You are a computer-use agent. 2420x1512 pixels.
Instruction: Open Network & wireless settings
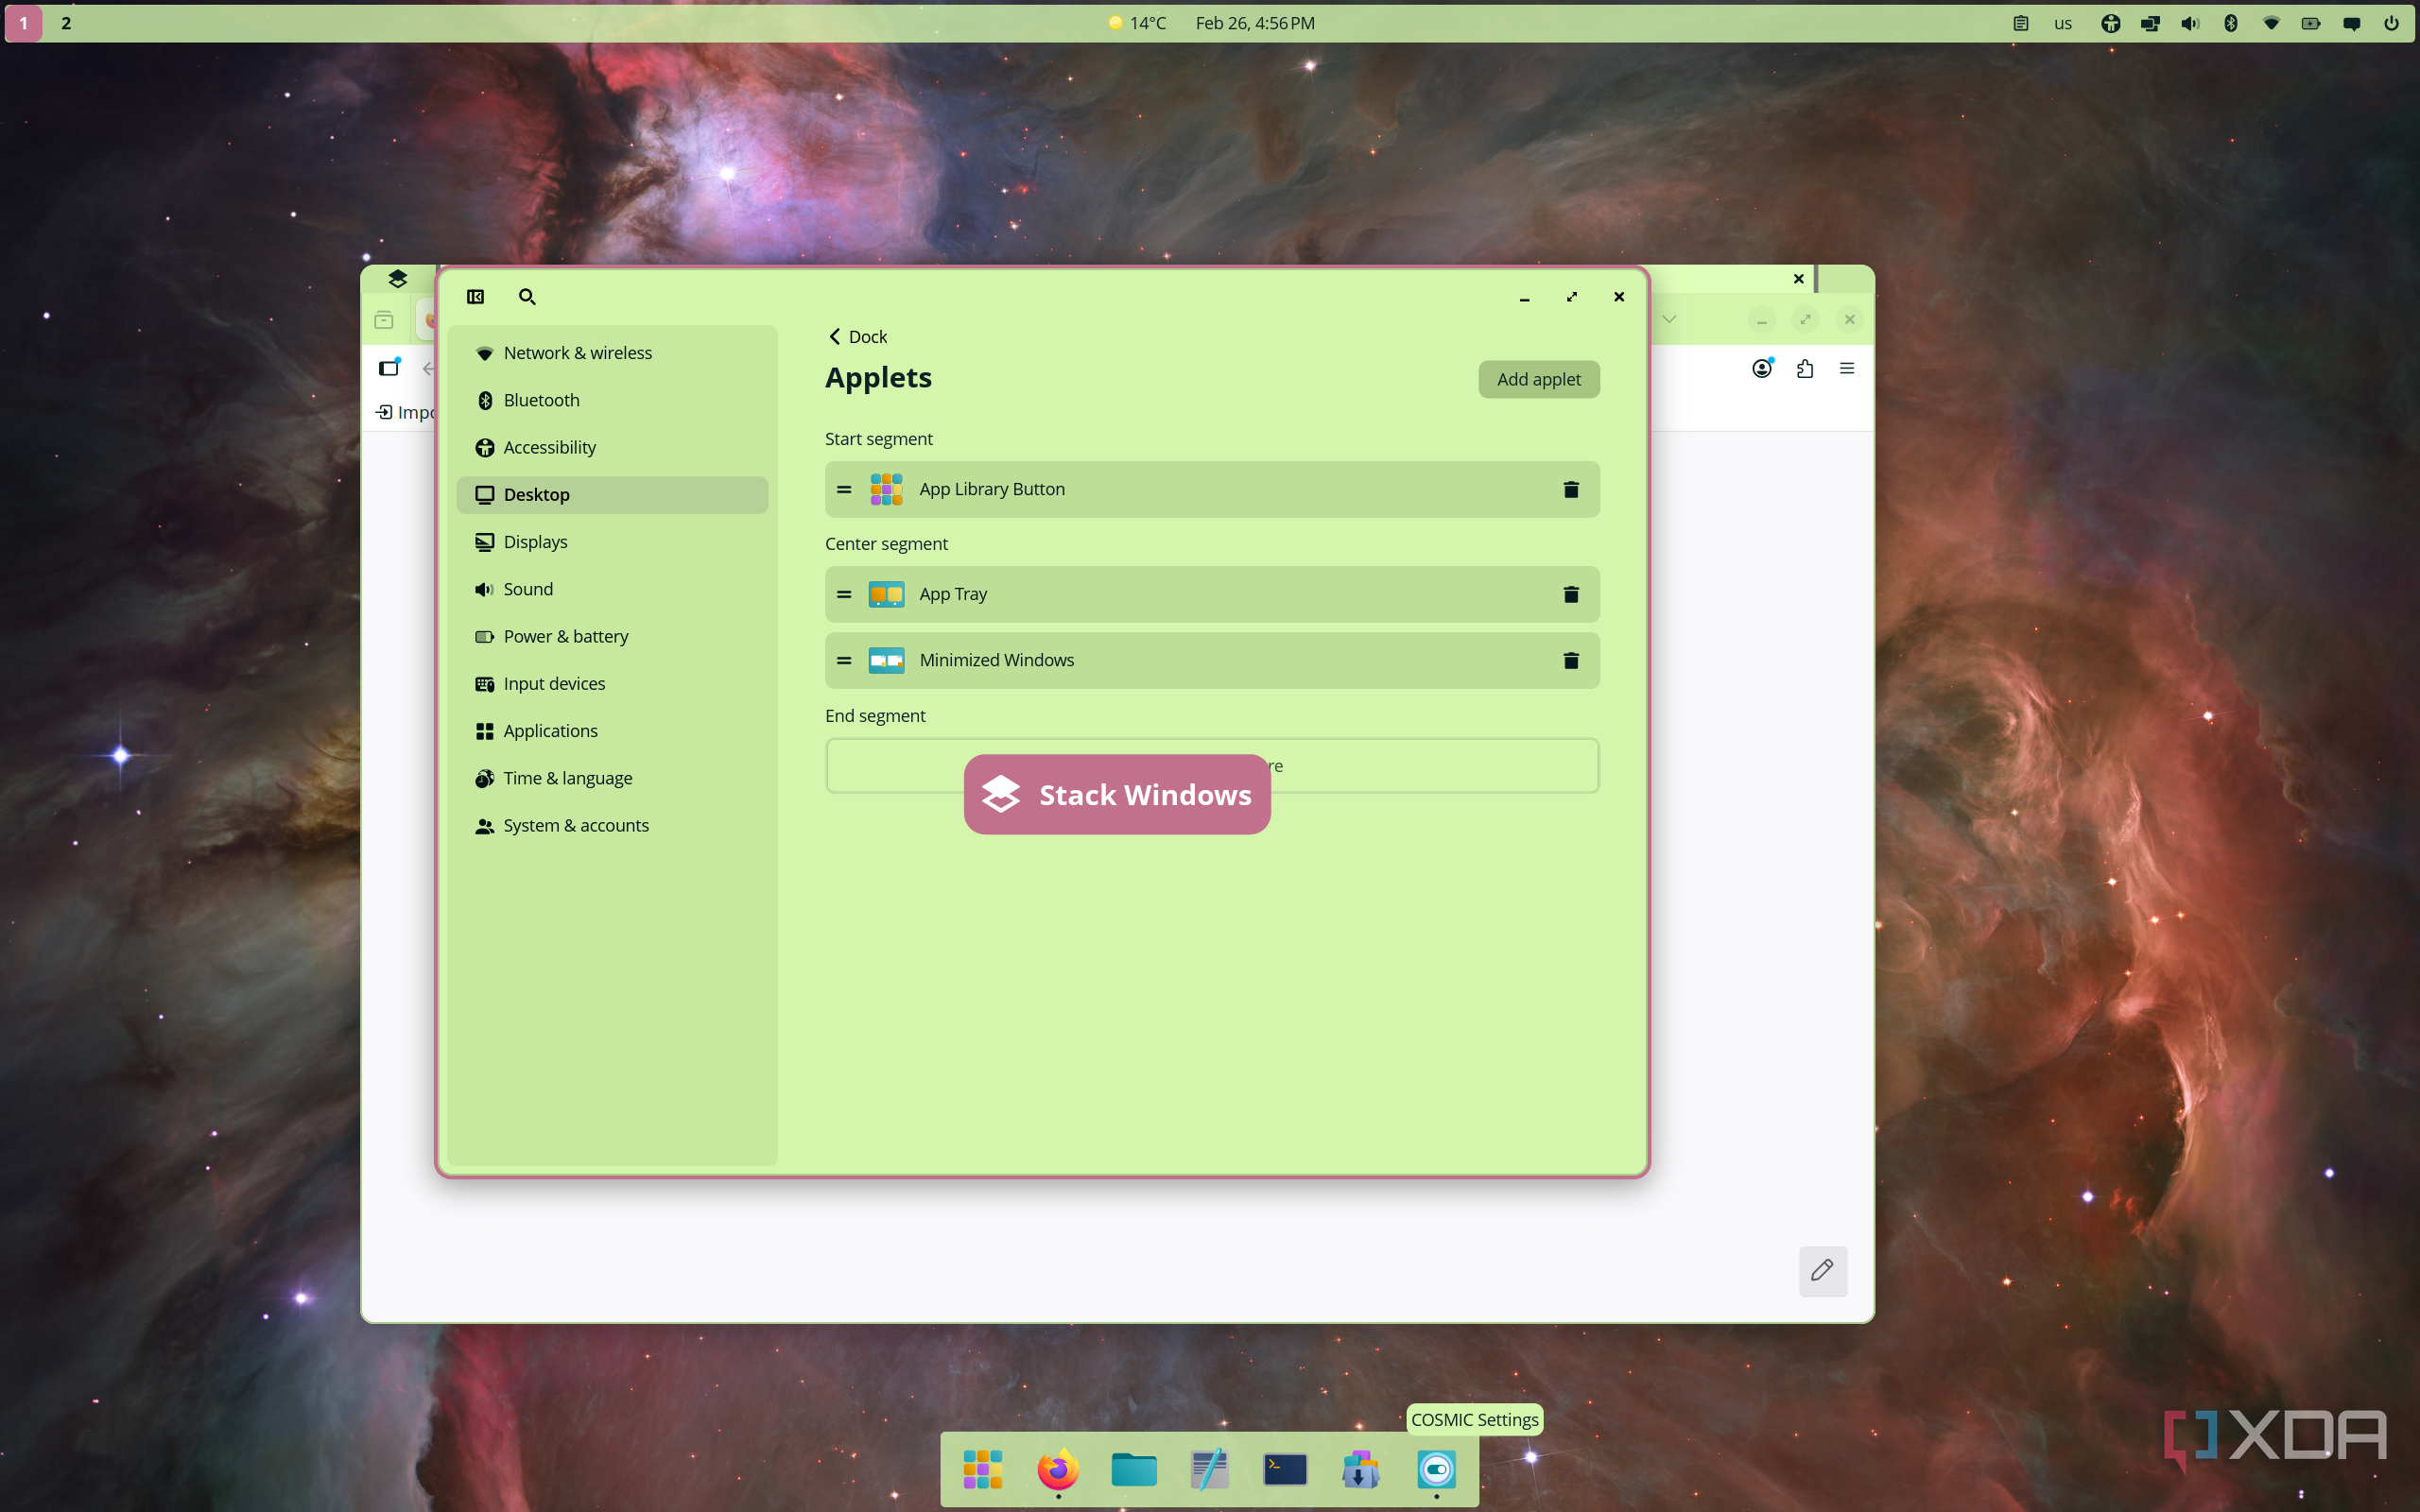click(x=612, y=353)
